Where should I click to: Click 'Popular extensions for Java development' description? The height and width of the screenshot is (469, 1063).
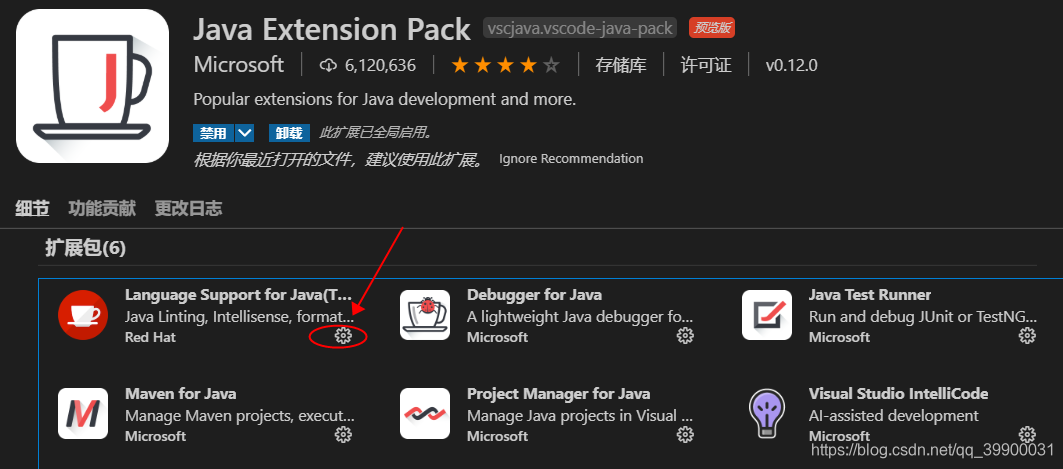click(x=384, y=100)
